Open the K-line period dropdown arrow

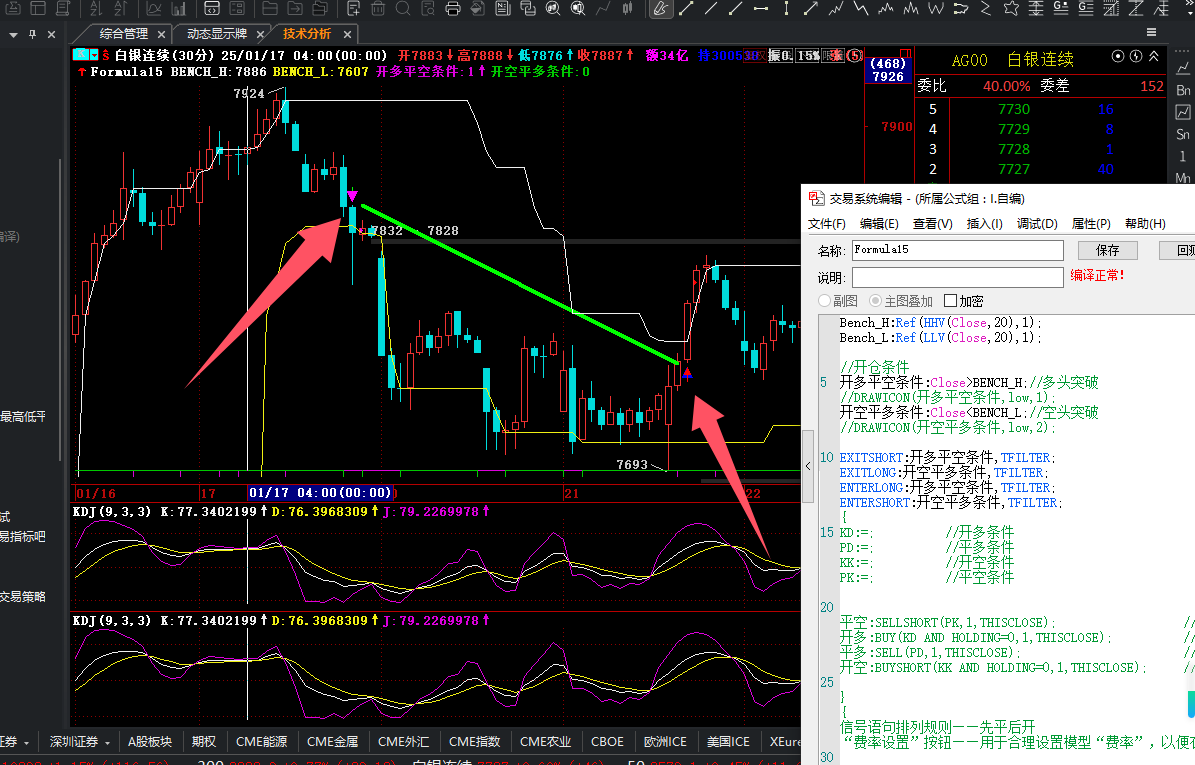[94, 55]
